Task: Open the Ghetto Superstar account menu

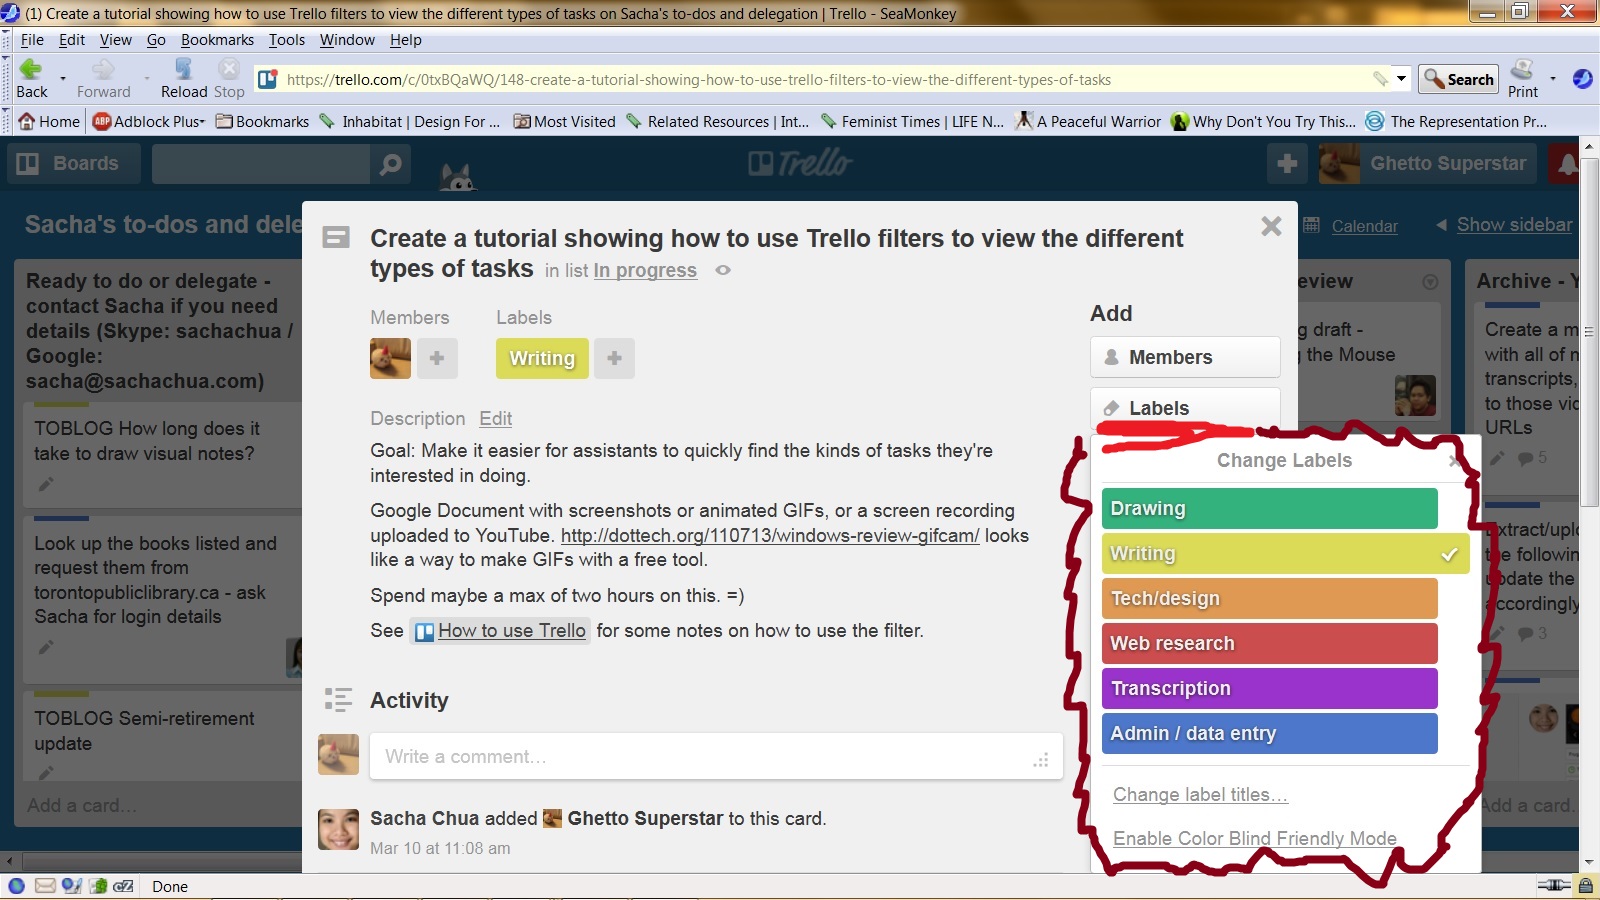Action: click(x=1427, y=163)
